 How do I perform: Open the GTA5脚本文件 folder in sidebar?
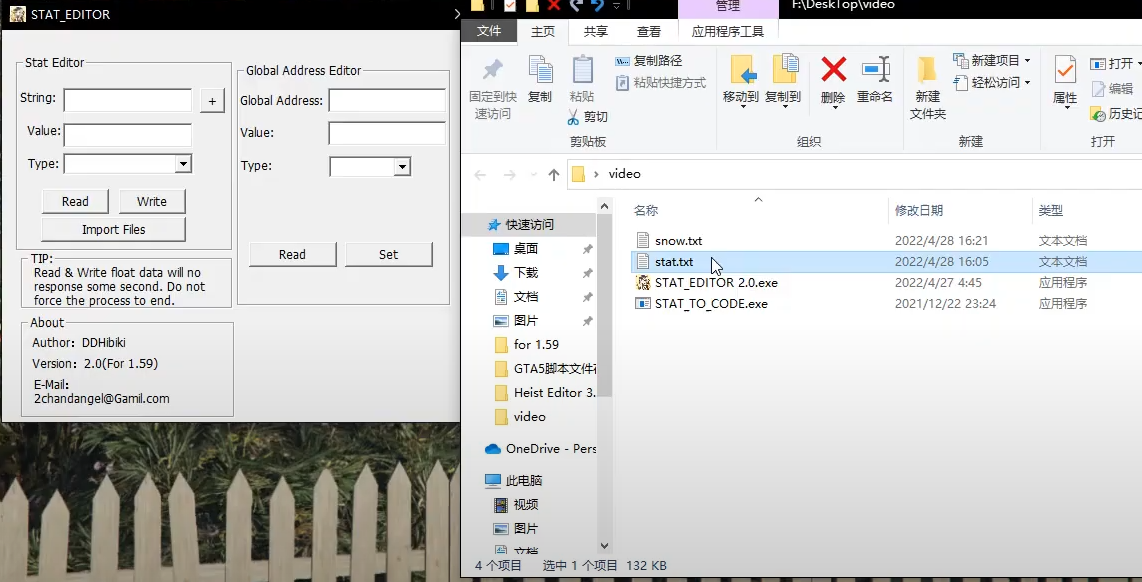click(555, 369)
